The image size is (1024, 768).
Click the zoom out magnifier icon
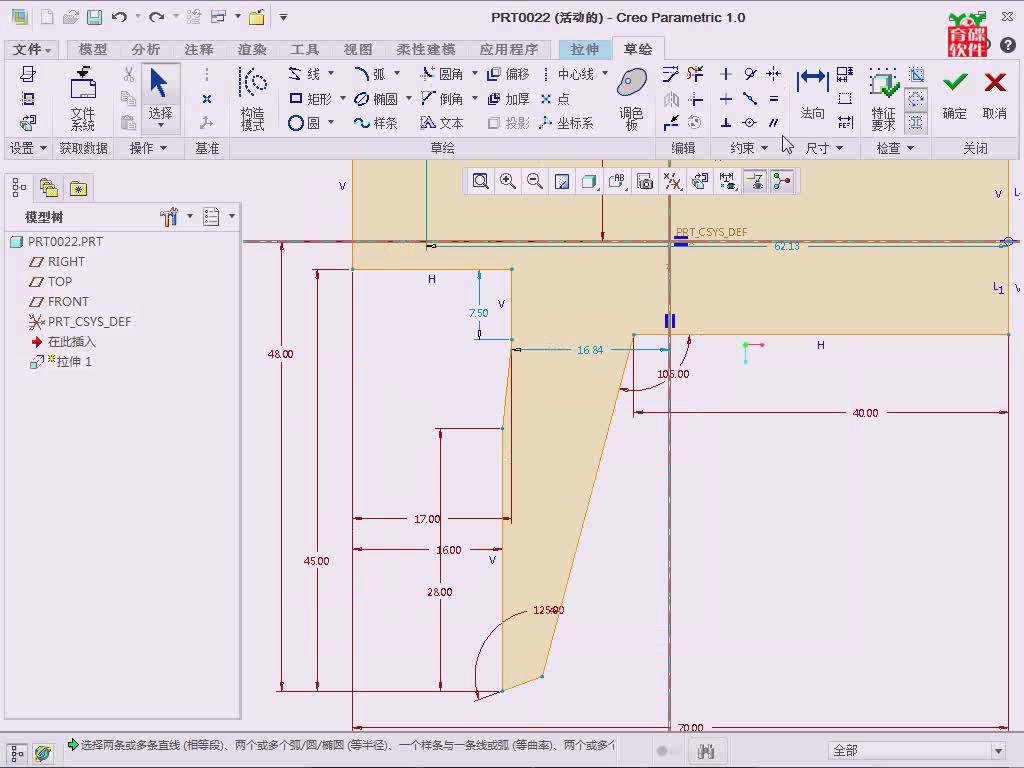coord(535,181)
